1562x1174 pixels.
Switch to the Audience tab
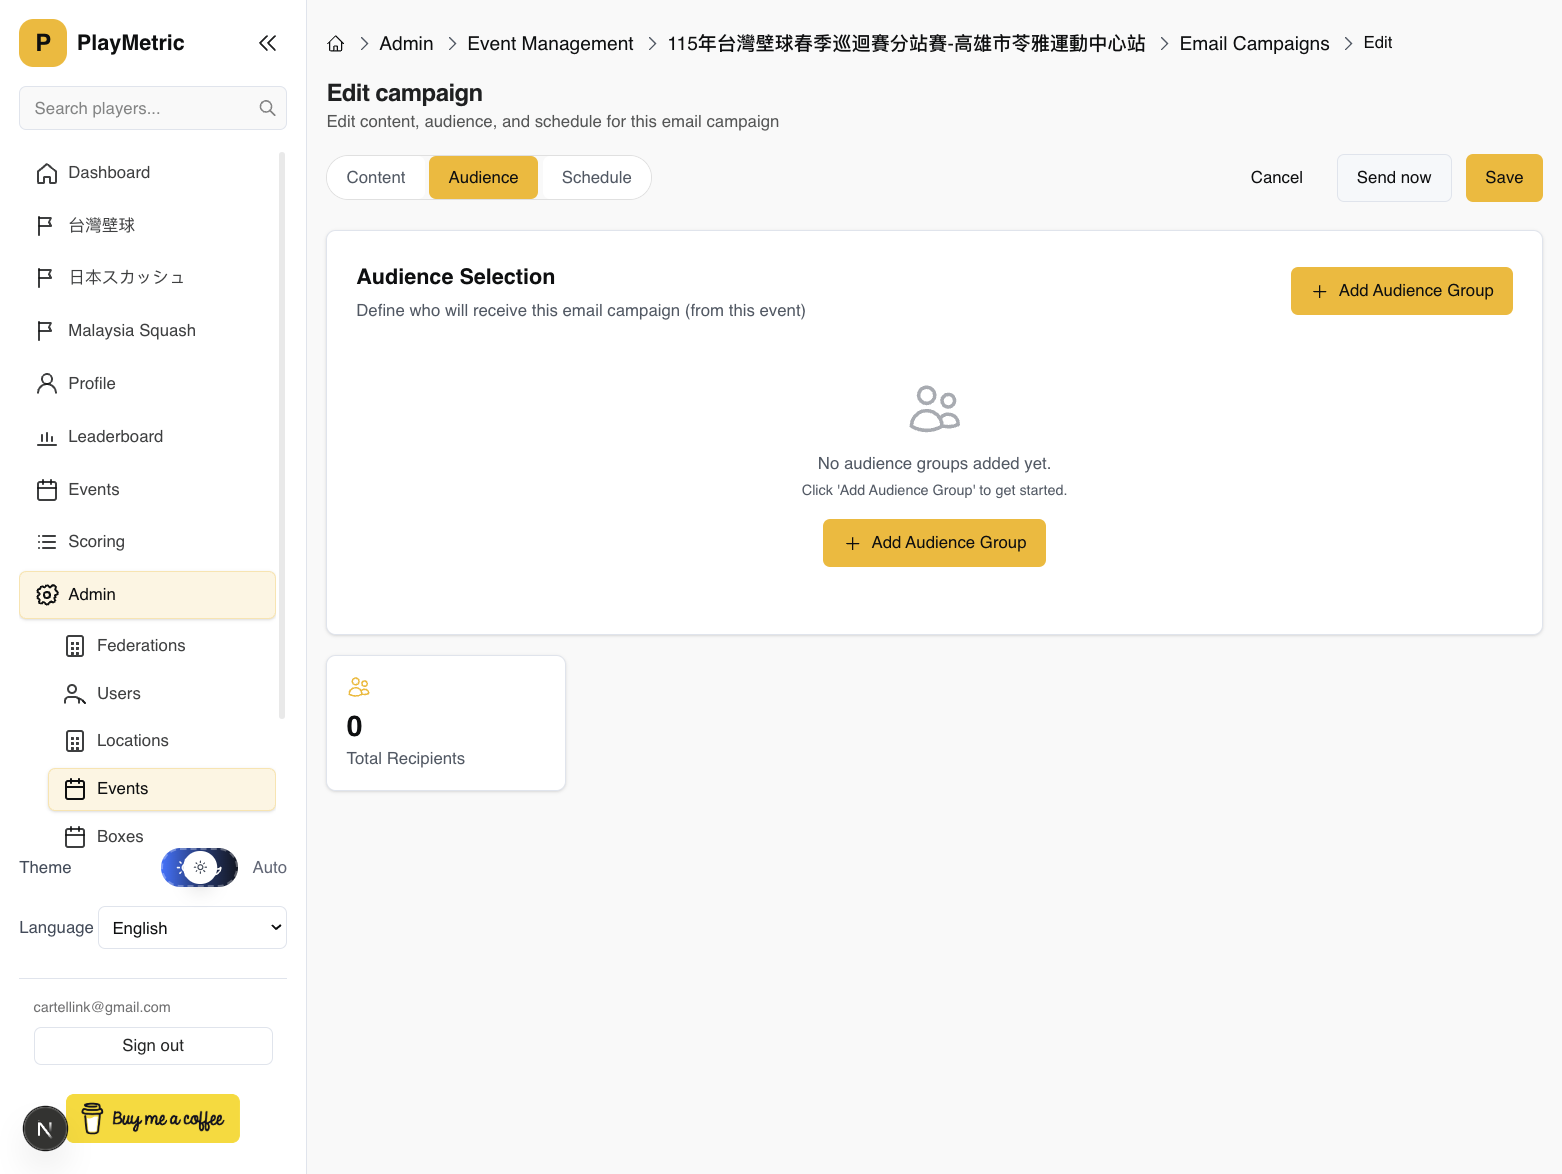tap(483, 177)
